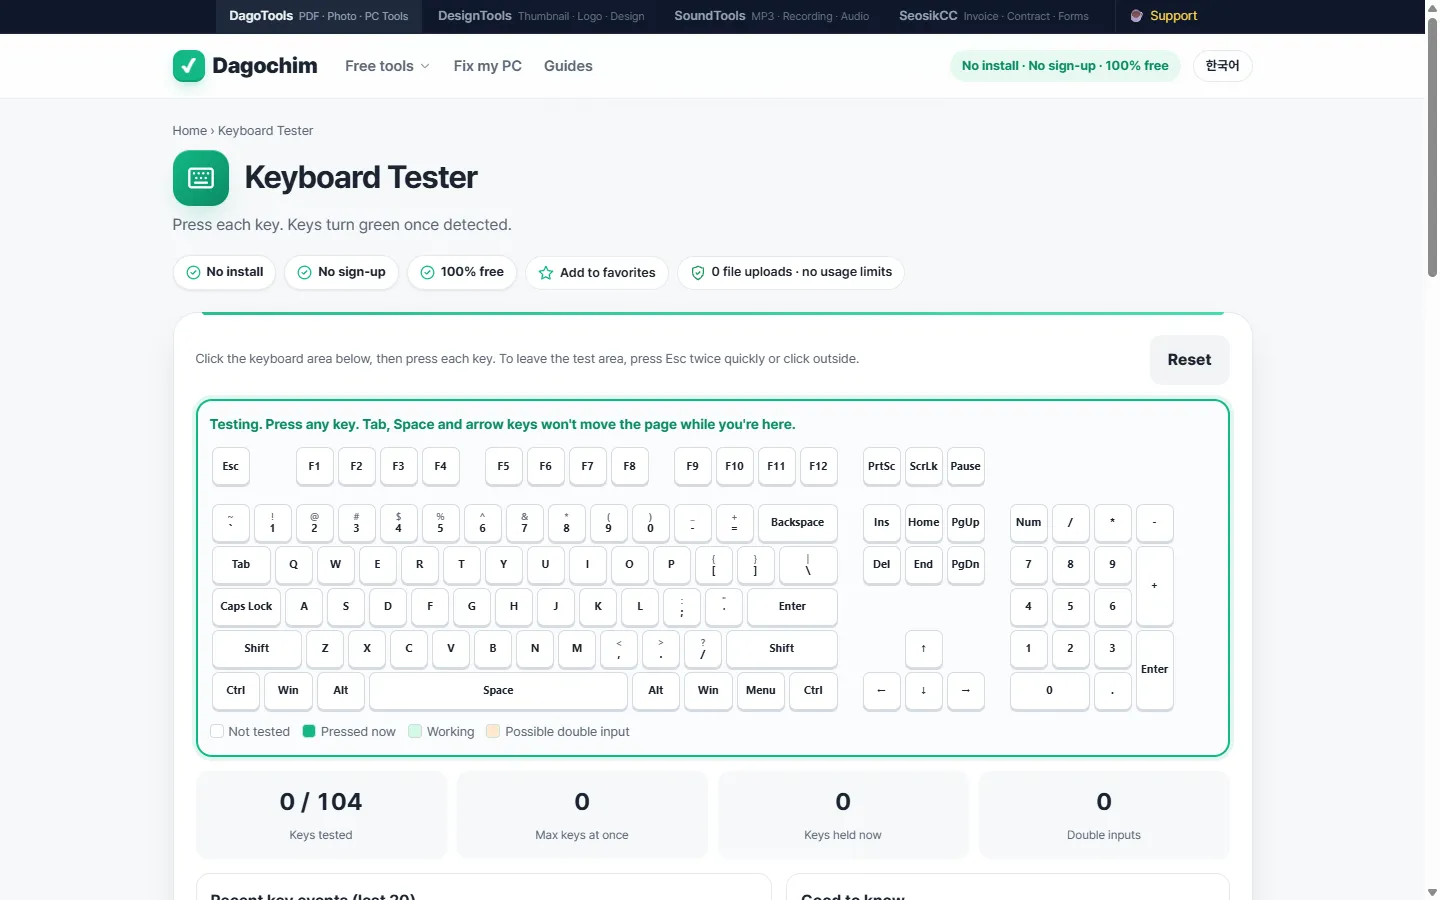
Task: Click the Dagochim checkmark logo icon
Action: point(189,66)
